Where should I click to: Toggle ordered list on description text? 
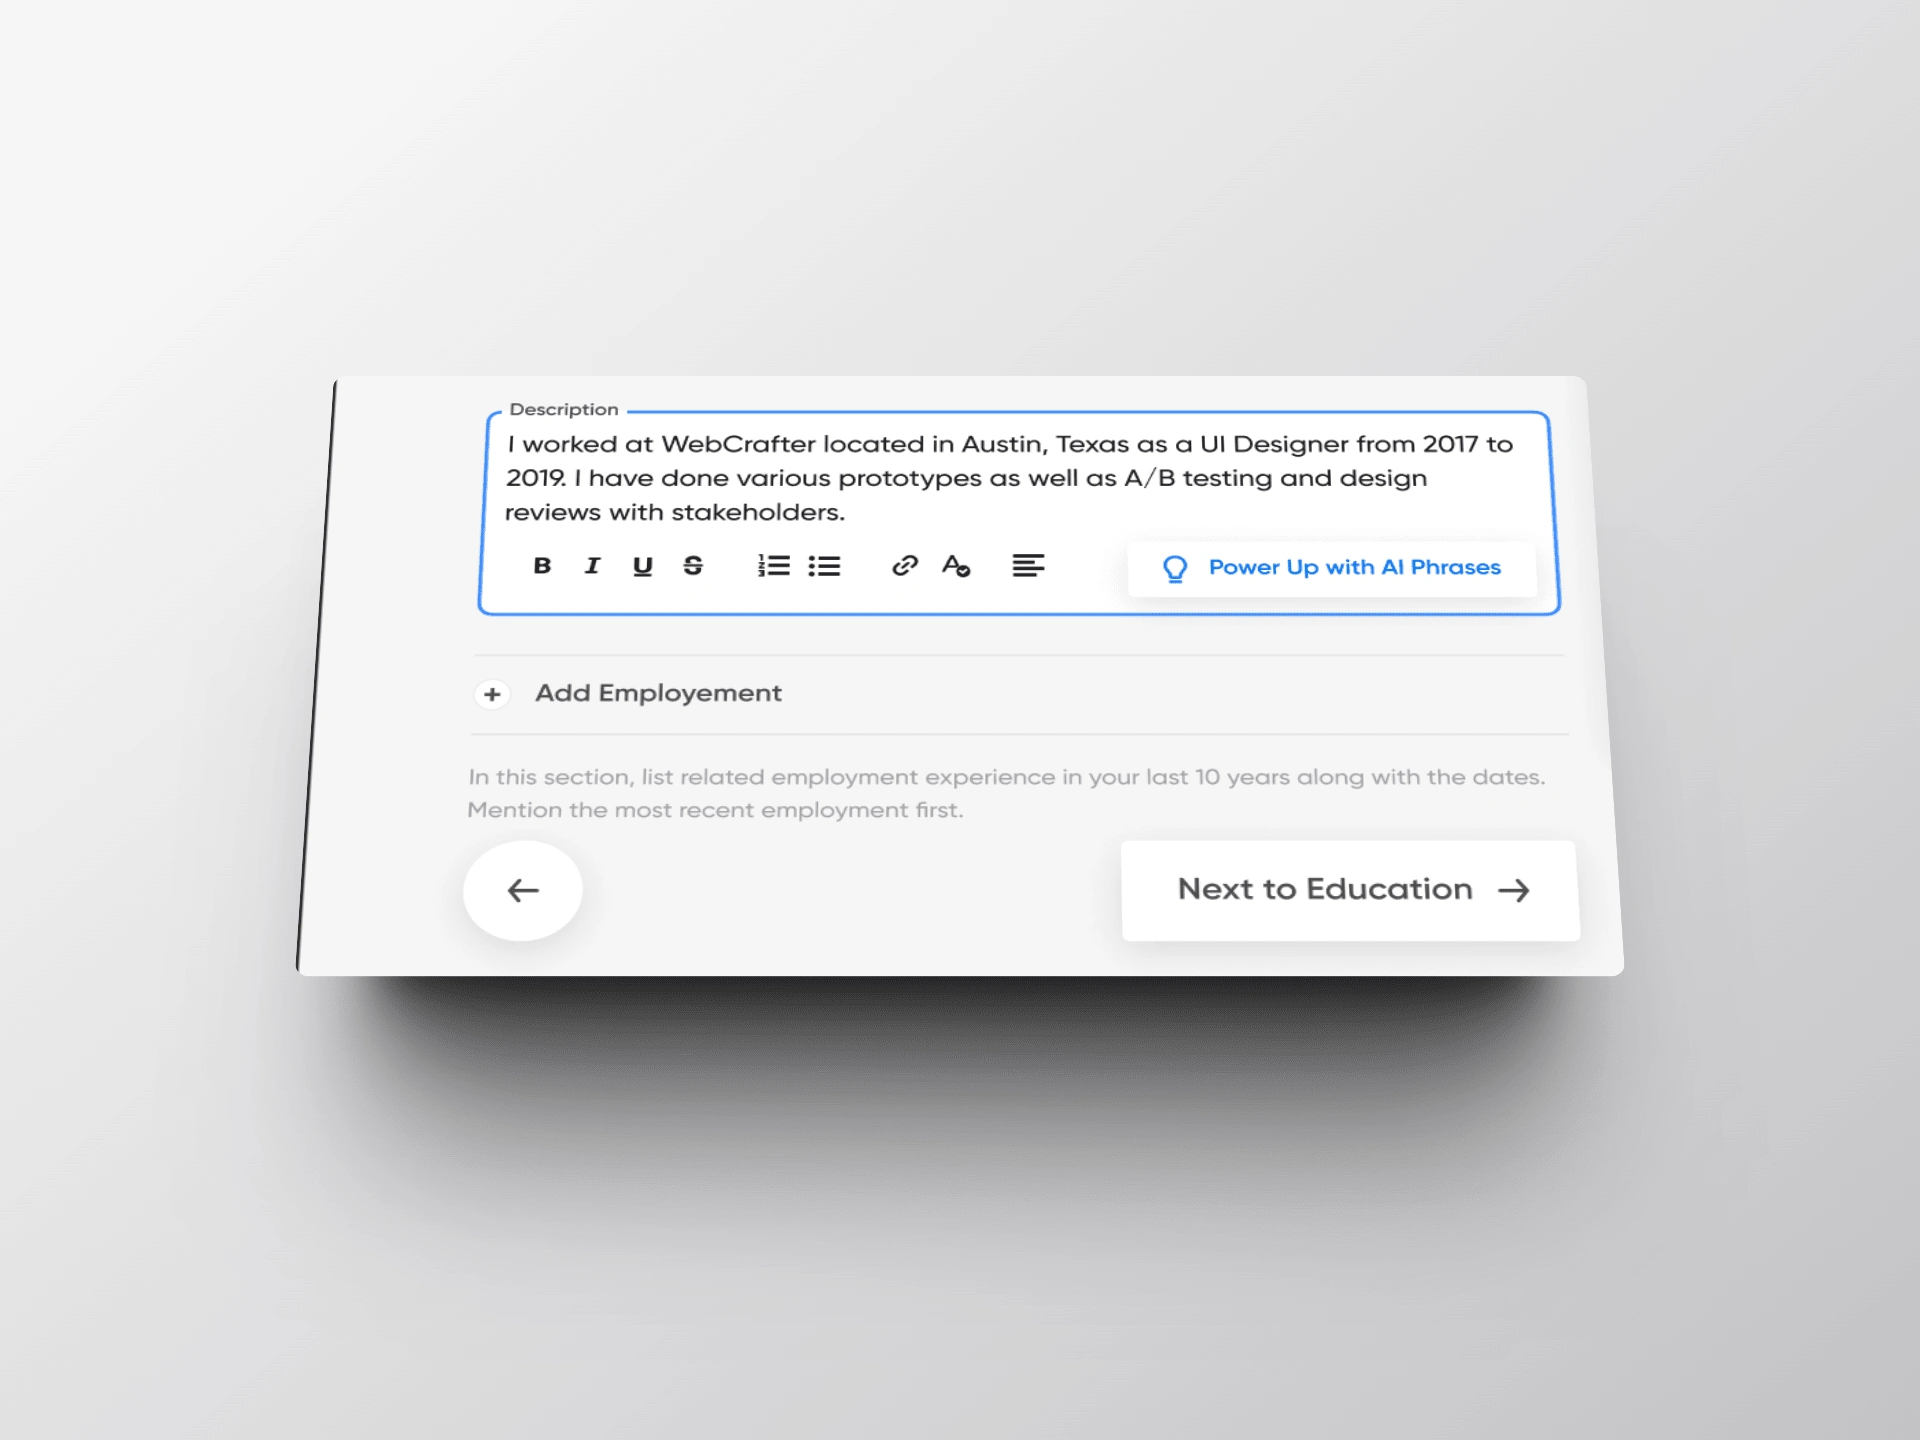tap(773, 566)
